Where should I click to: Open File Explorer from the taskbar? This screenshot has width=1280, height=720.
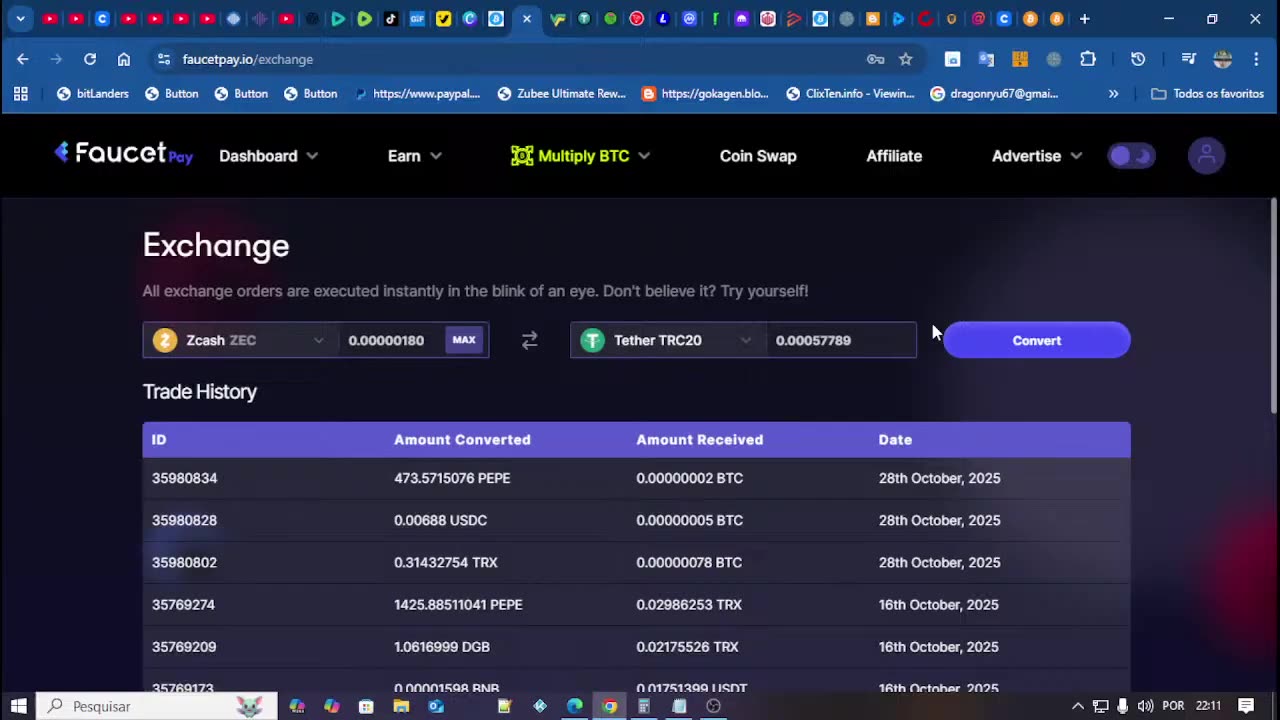click(x=401, y=706)
